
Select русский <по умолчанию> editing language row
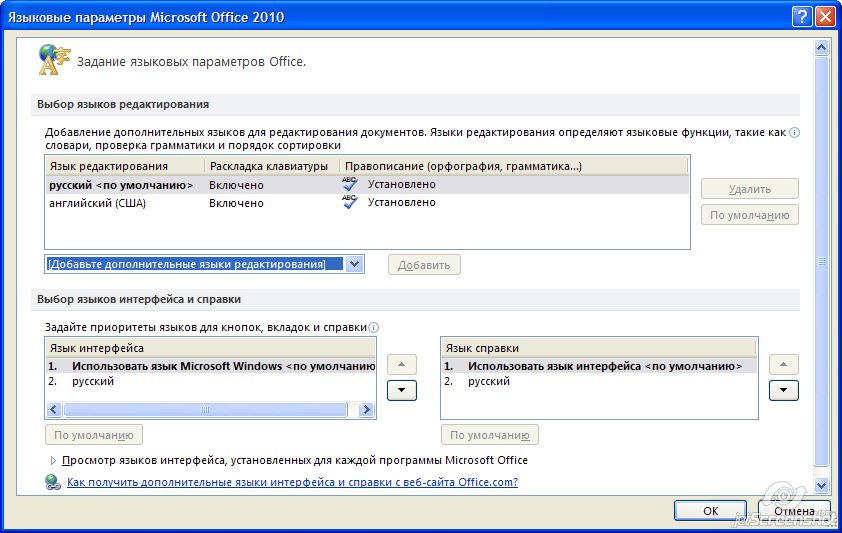click(367, 185)
